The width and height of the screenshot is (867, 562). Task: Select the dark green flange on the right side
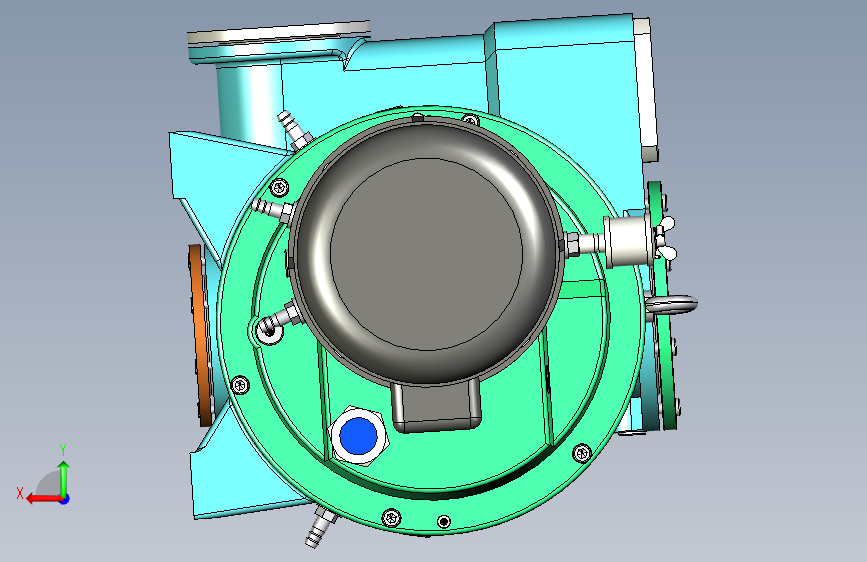662,305
